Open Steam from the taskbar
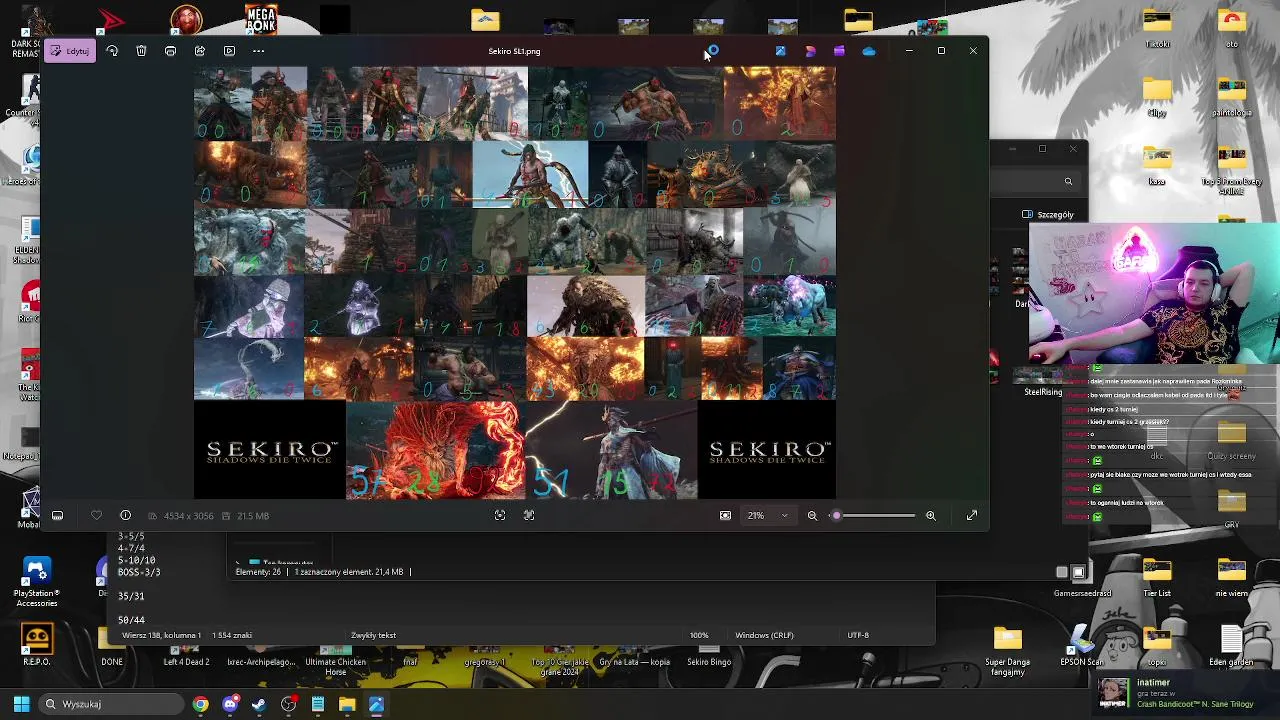The height and width of the screenshot is (720, 1280). click(x=259, y=704)
